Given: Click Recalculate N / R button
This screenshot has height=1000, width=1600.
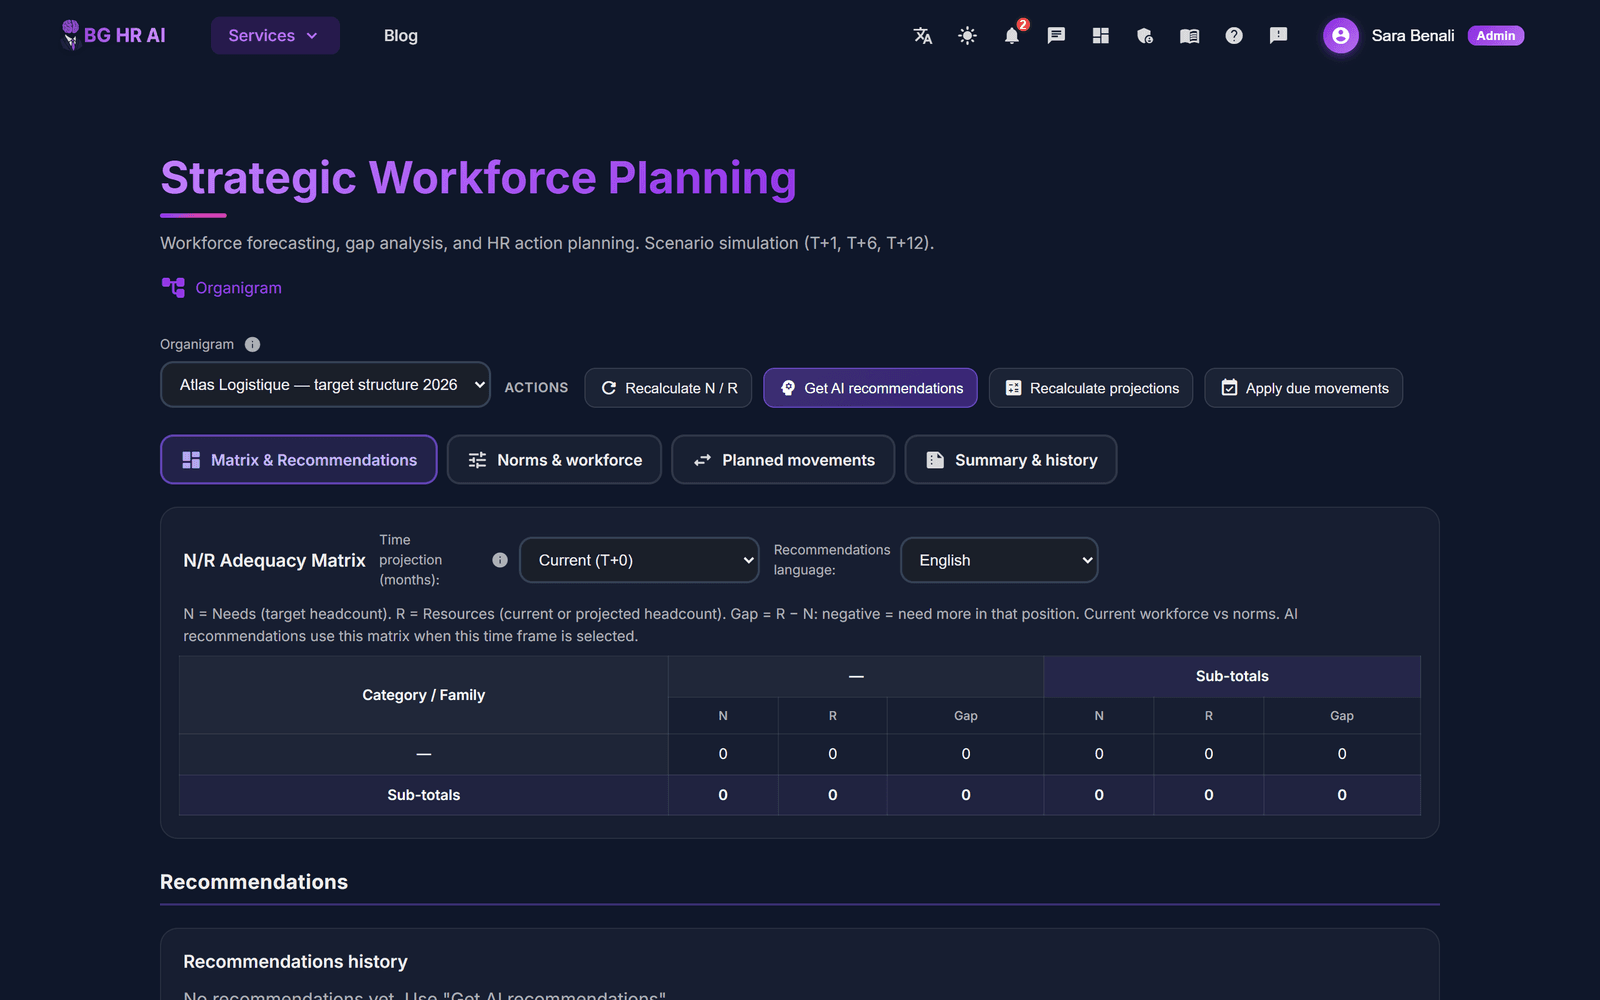Looking at the screenshot, I should pos(669,388).
